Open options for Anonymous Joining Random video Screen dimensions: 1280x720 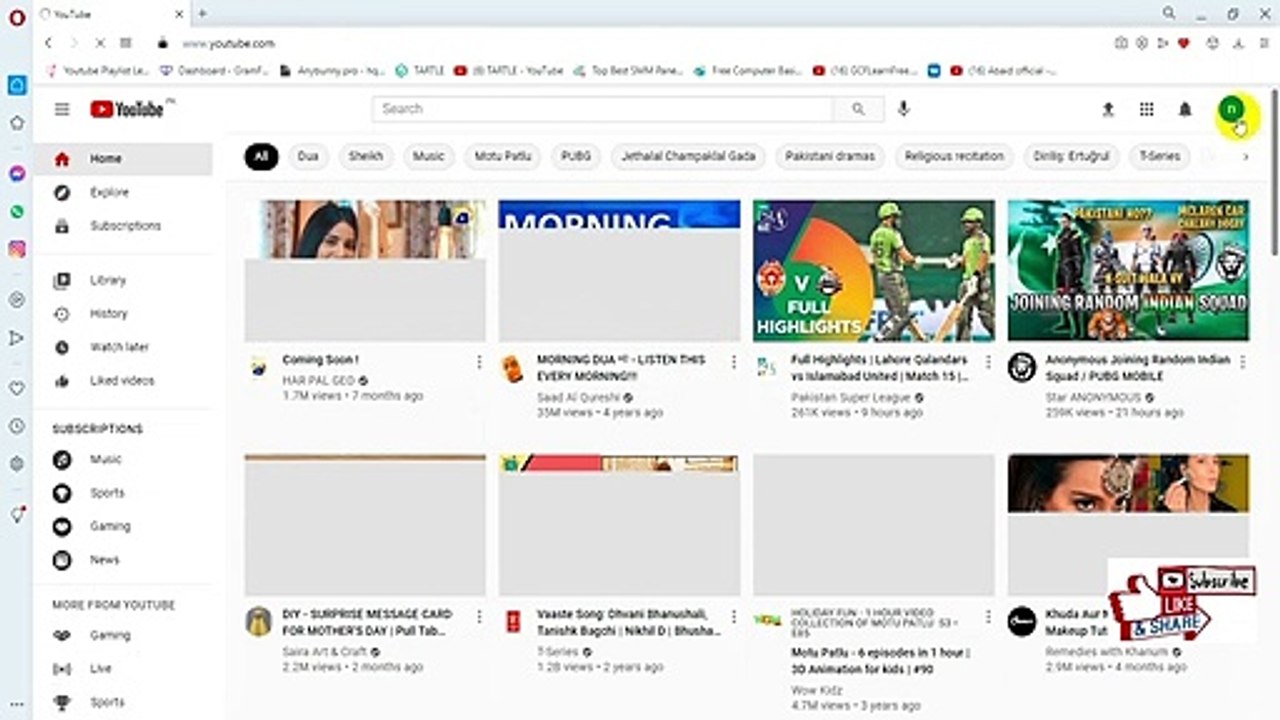tap(1243, 362)
